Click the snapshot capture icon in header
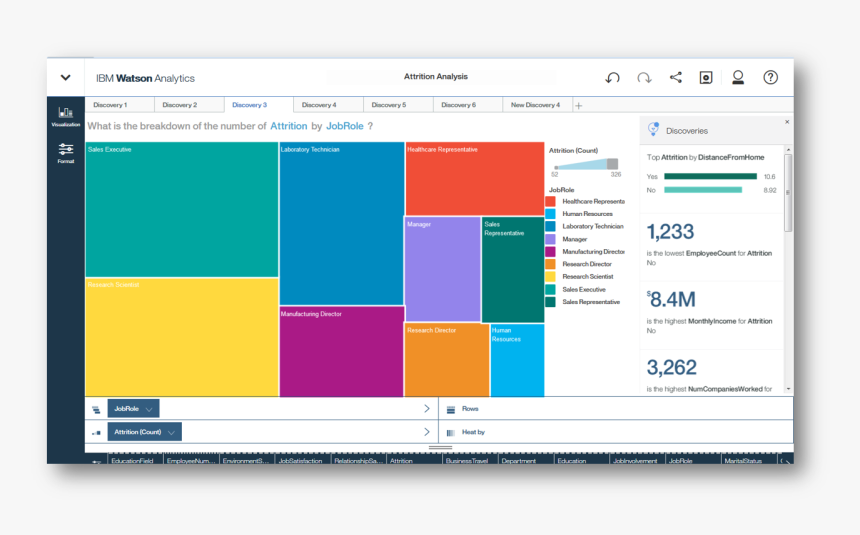 [x=706, y=78]
